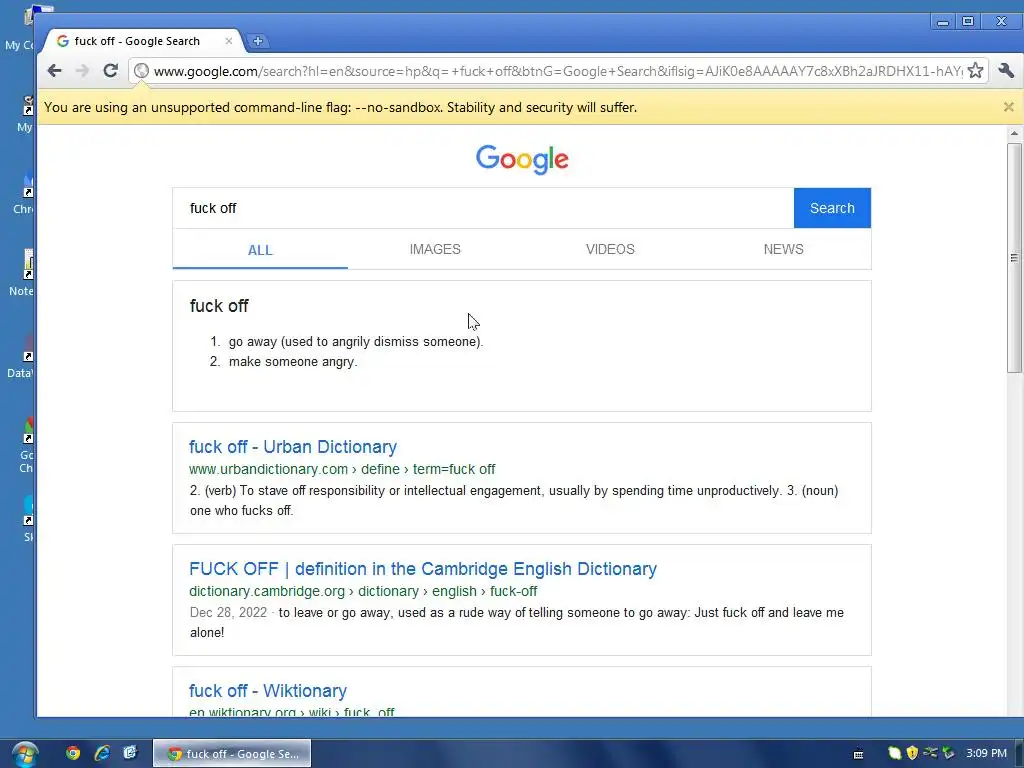
Task: Click the 'make someone angry' definition line
Action: [293, 362]
